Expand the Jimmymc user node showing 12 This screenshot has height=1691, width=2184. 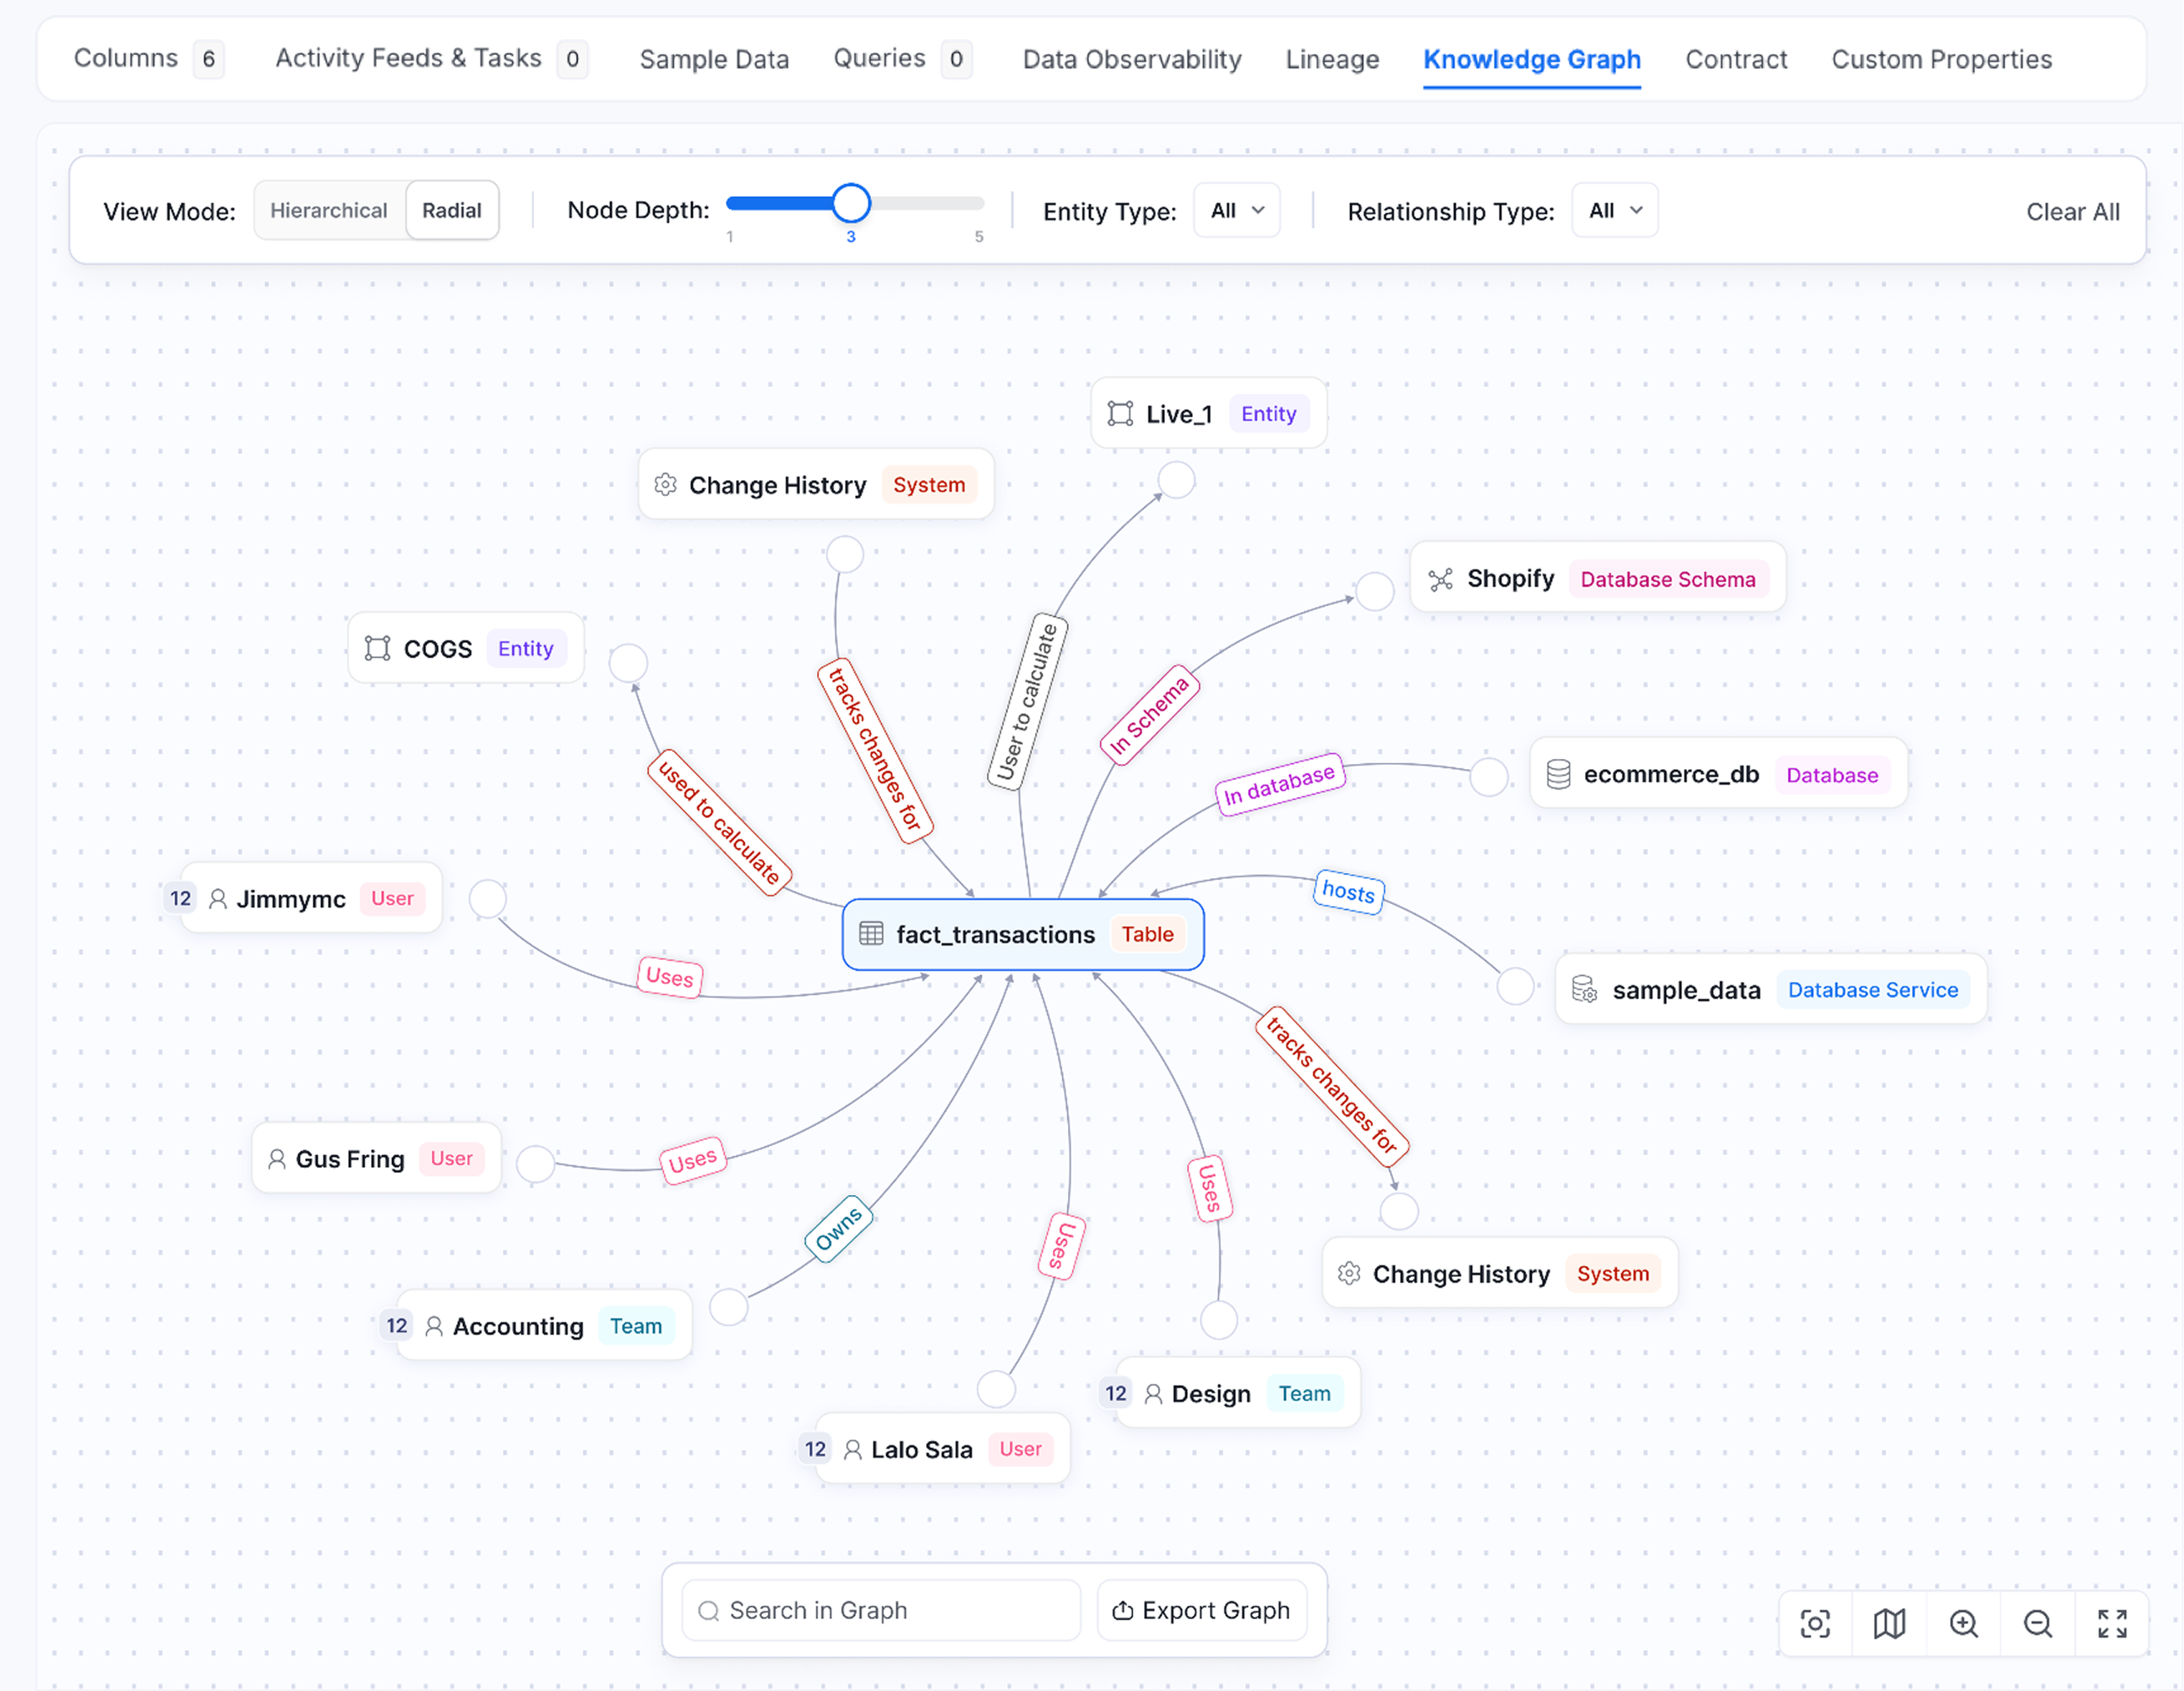coord(180,898)
